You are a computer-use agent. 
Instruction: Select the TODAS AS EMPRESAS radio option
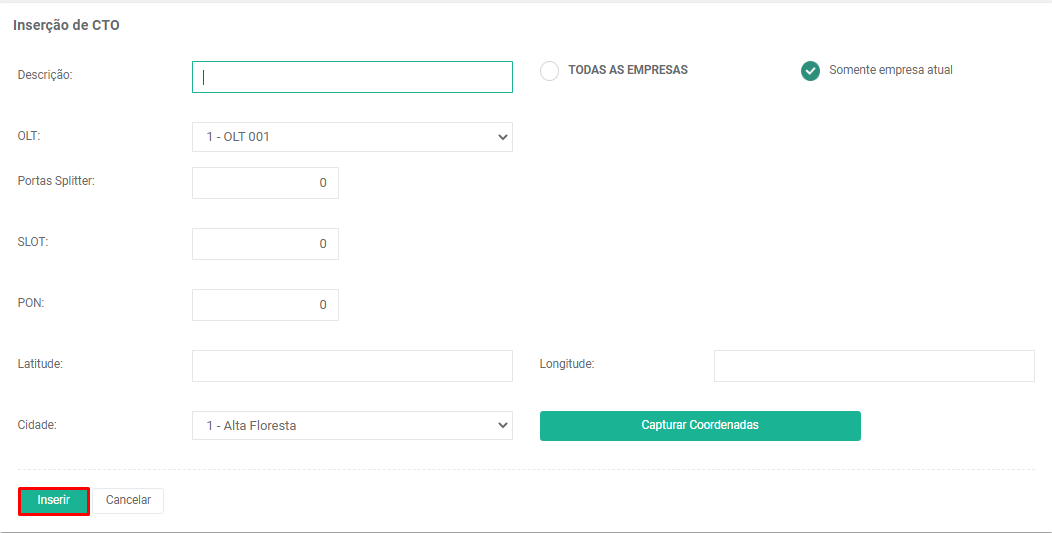click(549, 71)
